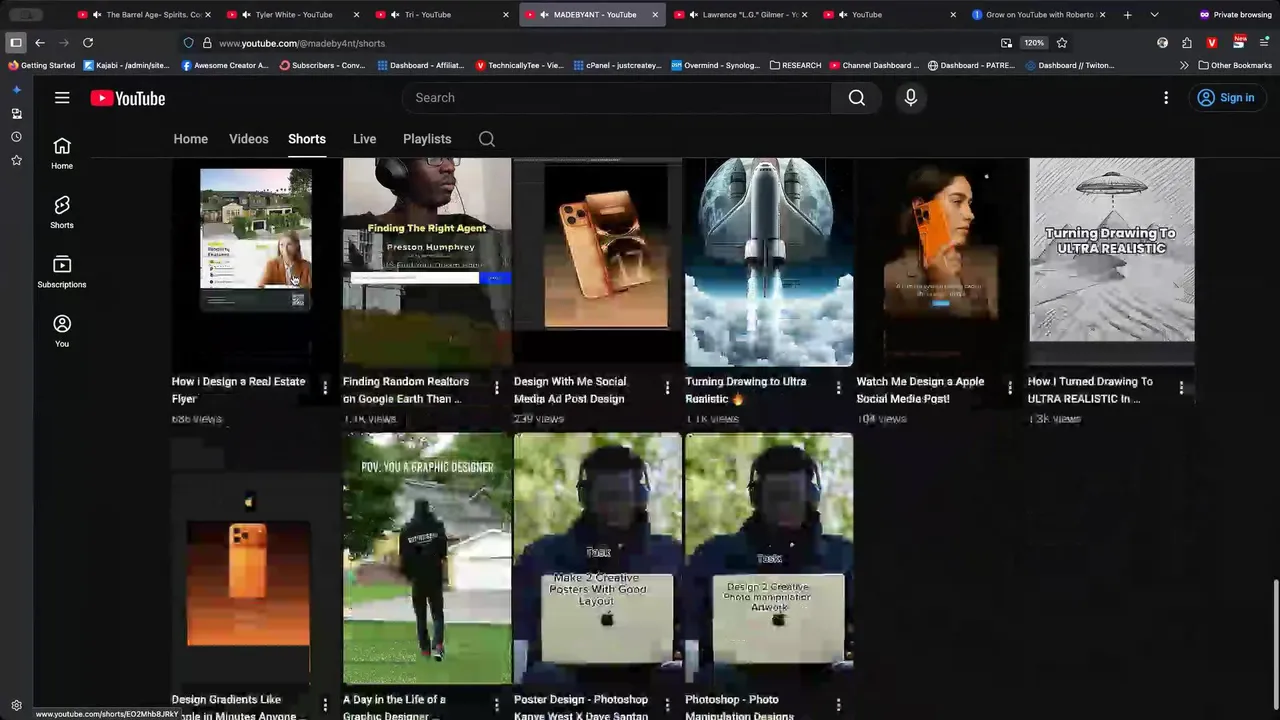The width and height of the screenshot is (1280, 720).
Task: Go forward with the browser forward arrow
Action: pos(63,43)
